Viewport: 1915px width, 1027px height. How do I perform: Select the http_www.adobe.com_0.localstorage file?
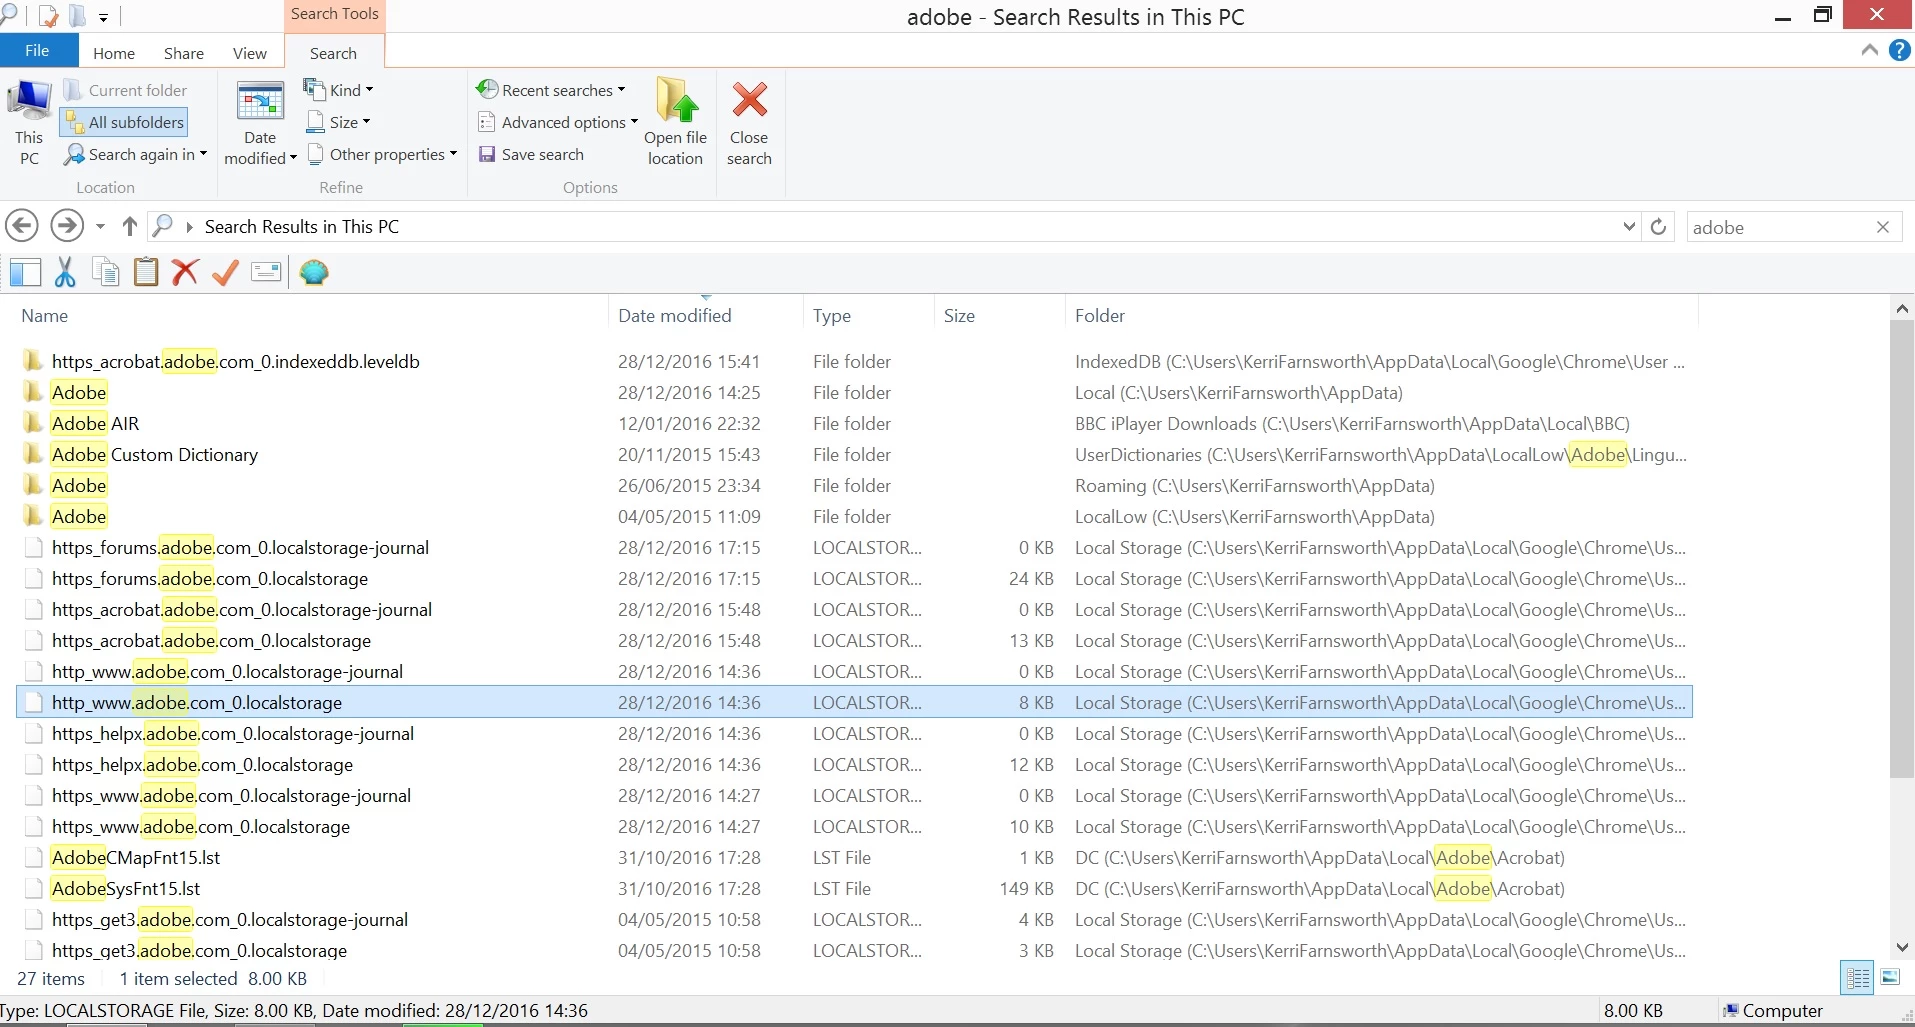(854, 702)
